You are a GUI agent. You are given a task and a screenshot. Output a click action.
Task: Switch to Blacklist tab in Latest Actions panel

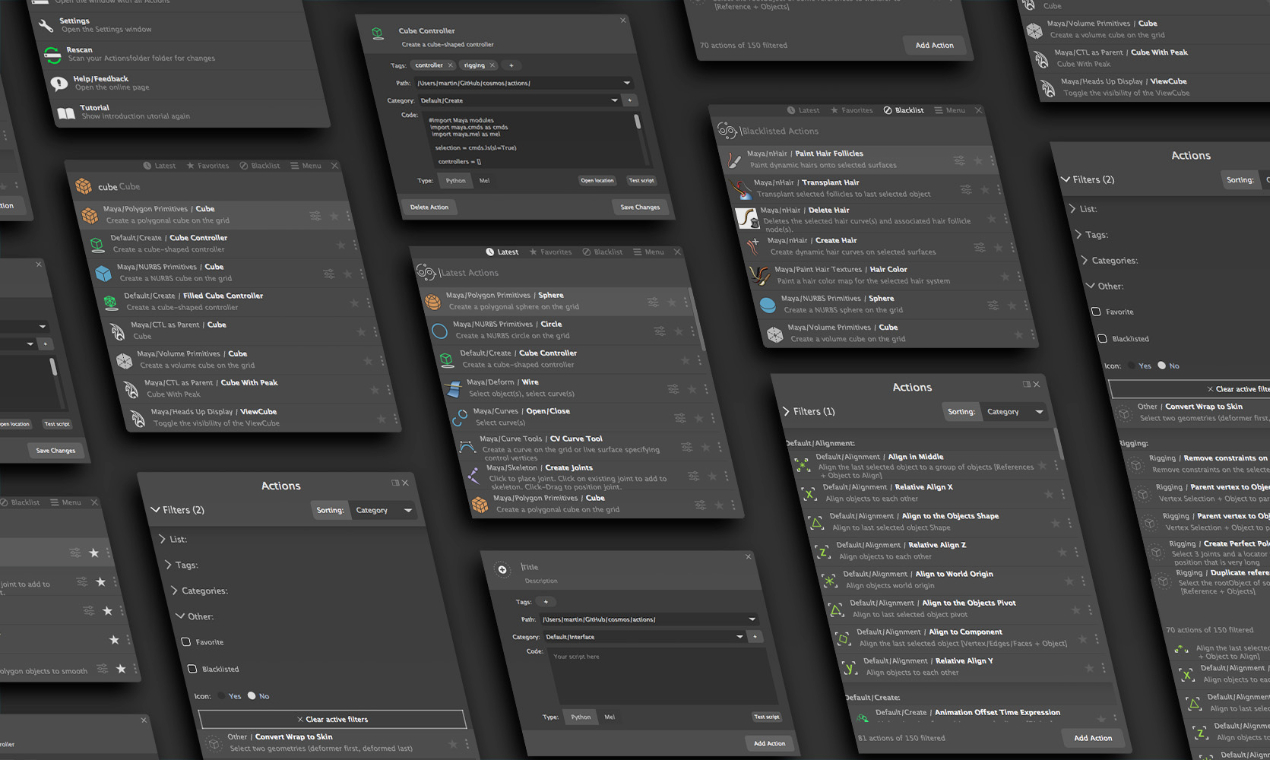602,252
